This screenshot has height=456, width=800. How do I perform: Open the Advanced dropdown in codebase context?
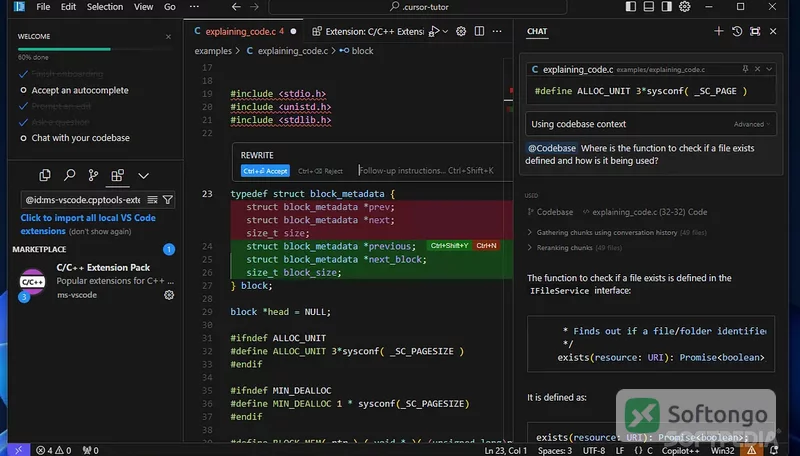[x=752, y=124]
